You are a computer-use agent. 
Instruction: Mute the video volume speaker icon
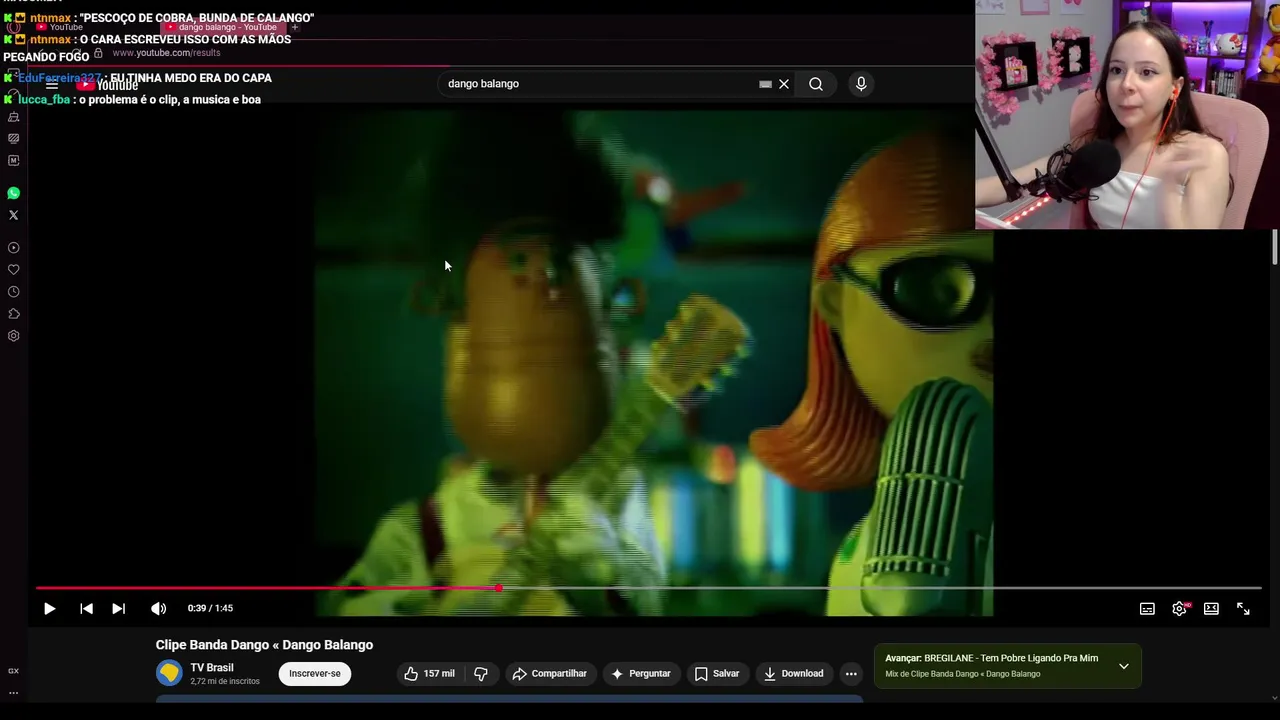pos(158,608)
